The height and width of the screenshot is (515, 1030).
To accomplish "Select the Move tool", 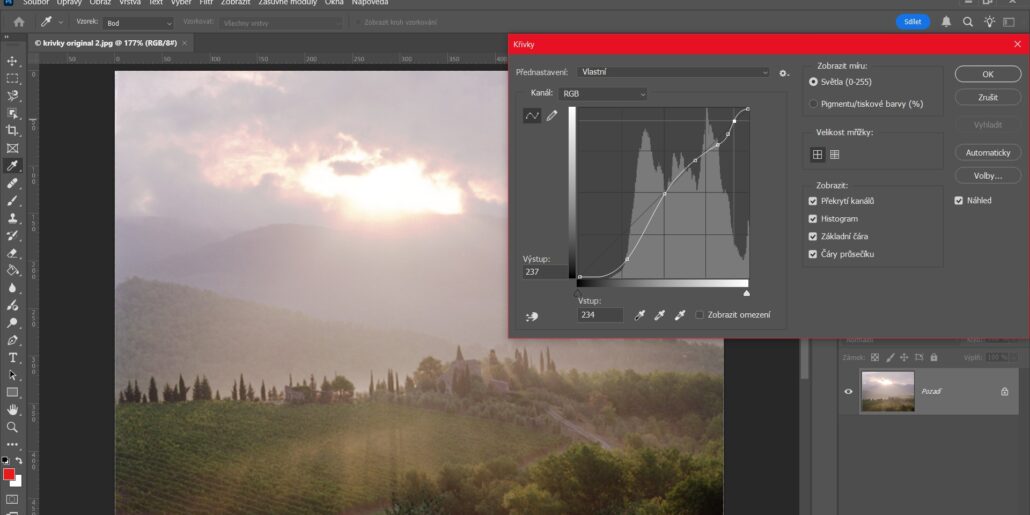I will point(12,61).
